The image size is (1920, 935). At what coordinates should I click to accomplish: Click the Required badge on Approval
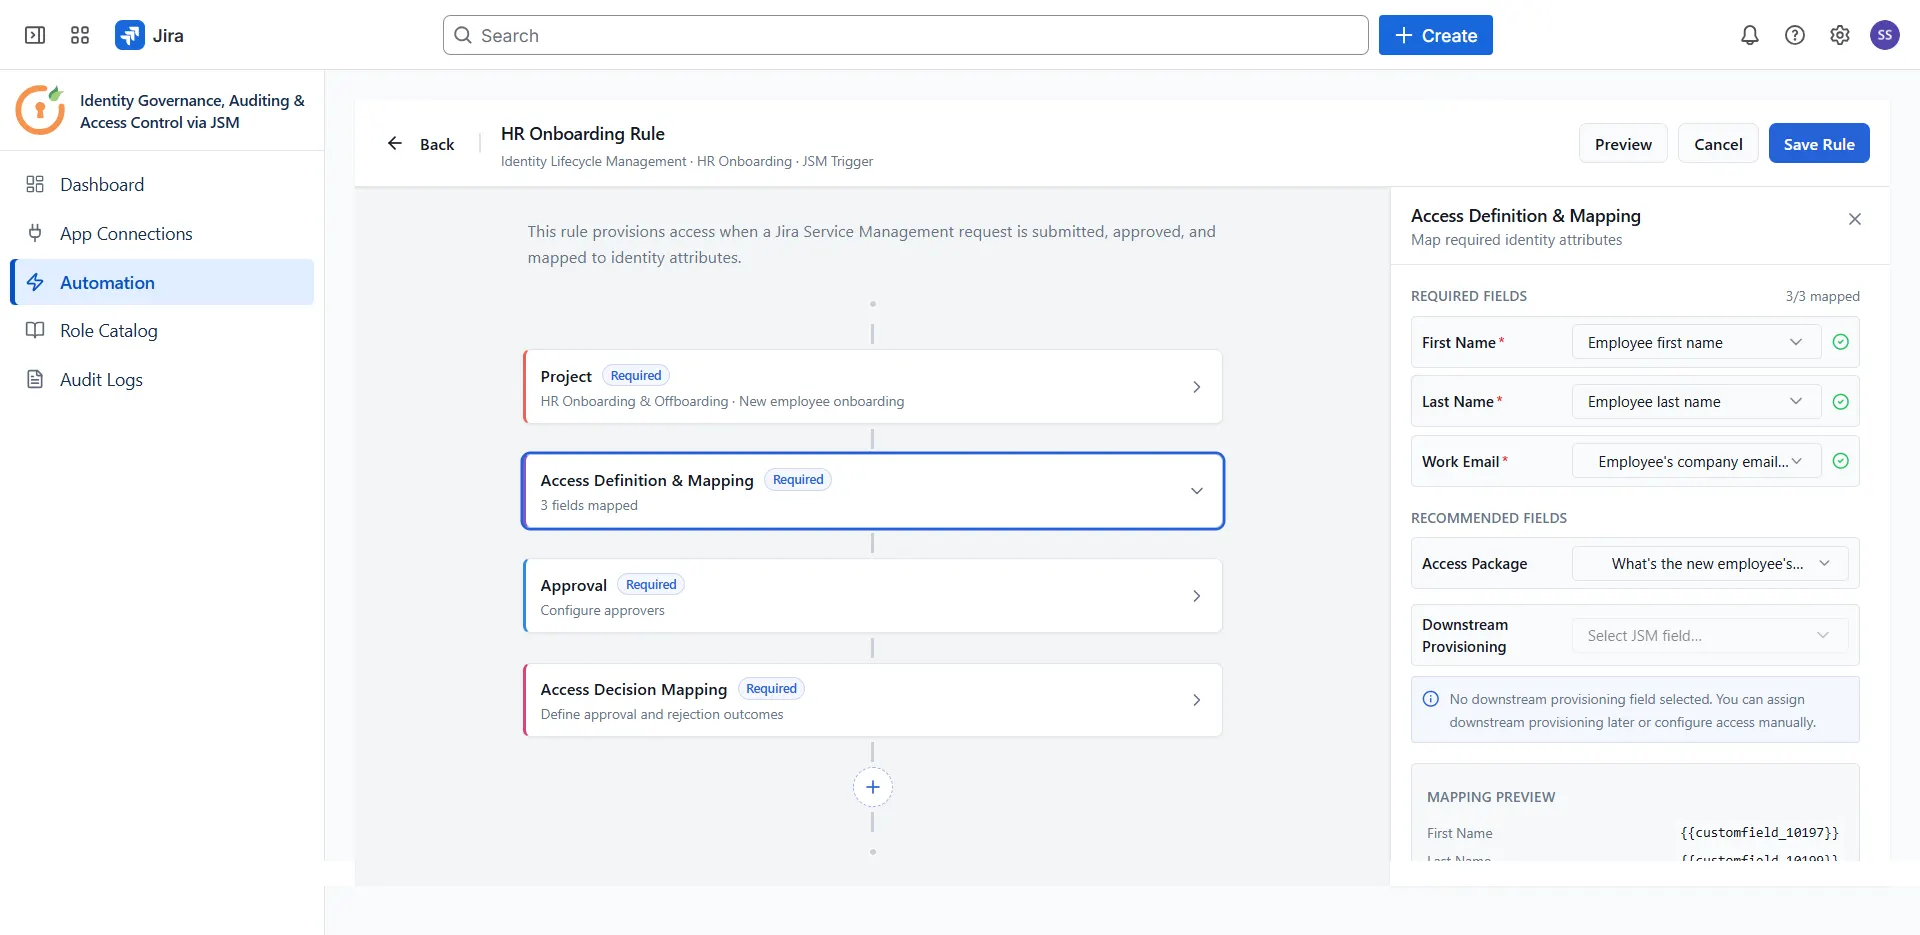[x=651, y=585]
